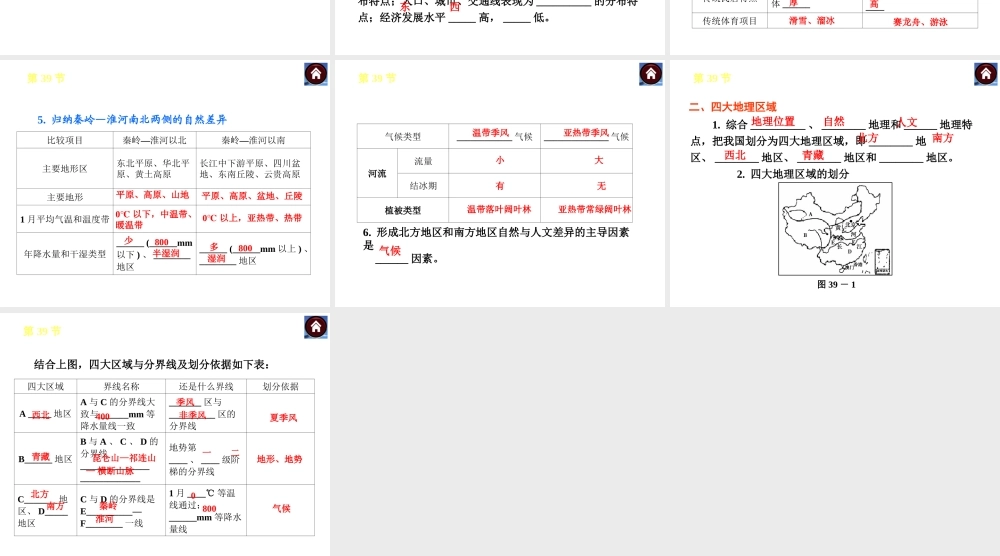The width and height of the screenshot is (1000, 556).
Task: Select the sentence 形成北方地区和南方地区自然与人文差异的主导因素
Action: coord(503,233)
